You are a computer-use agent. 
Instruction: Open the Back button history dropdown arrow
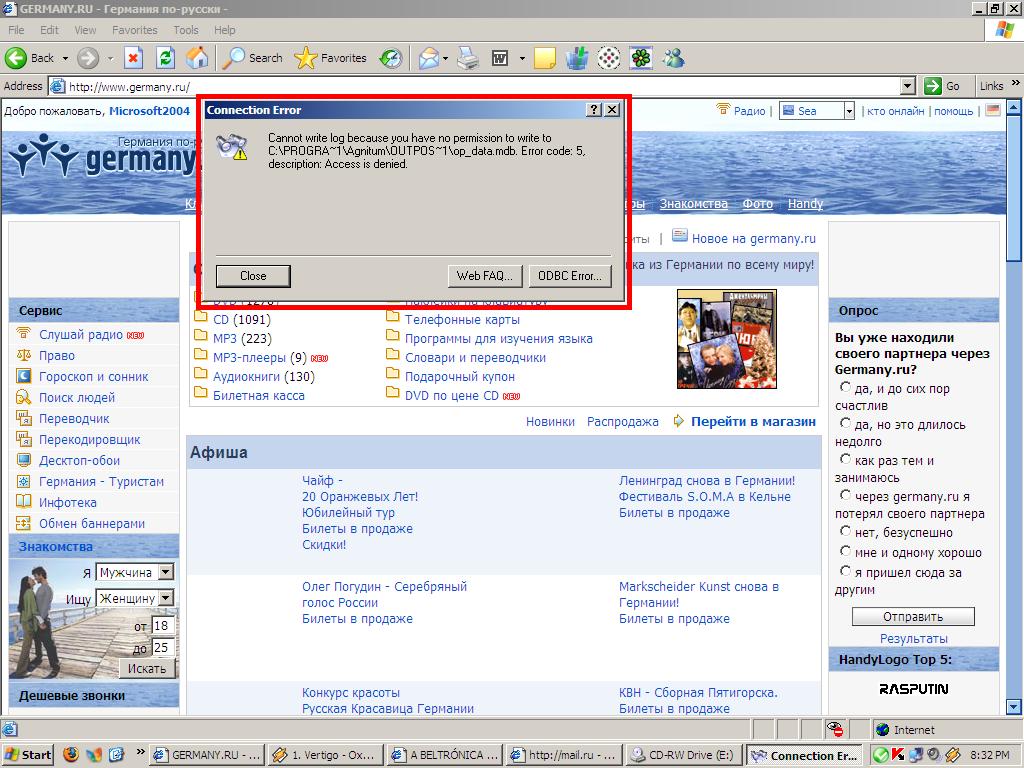coord(65,59)
